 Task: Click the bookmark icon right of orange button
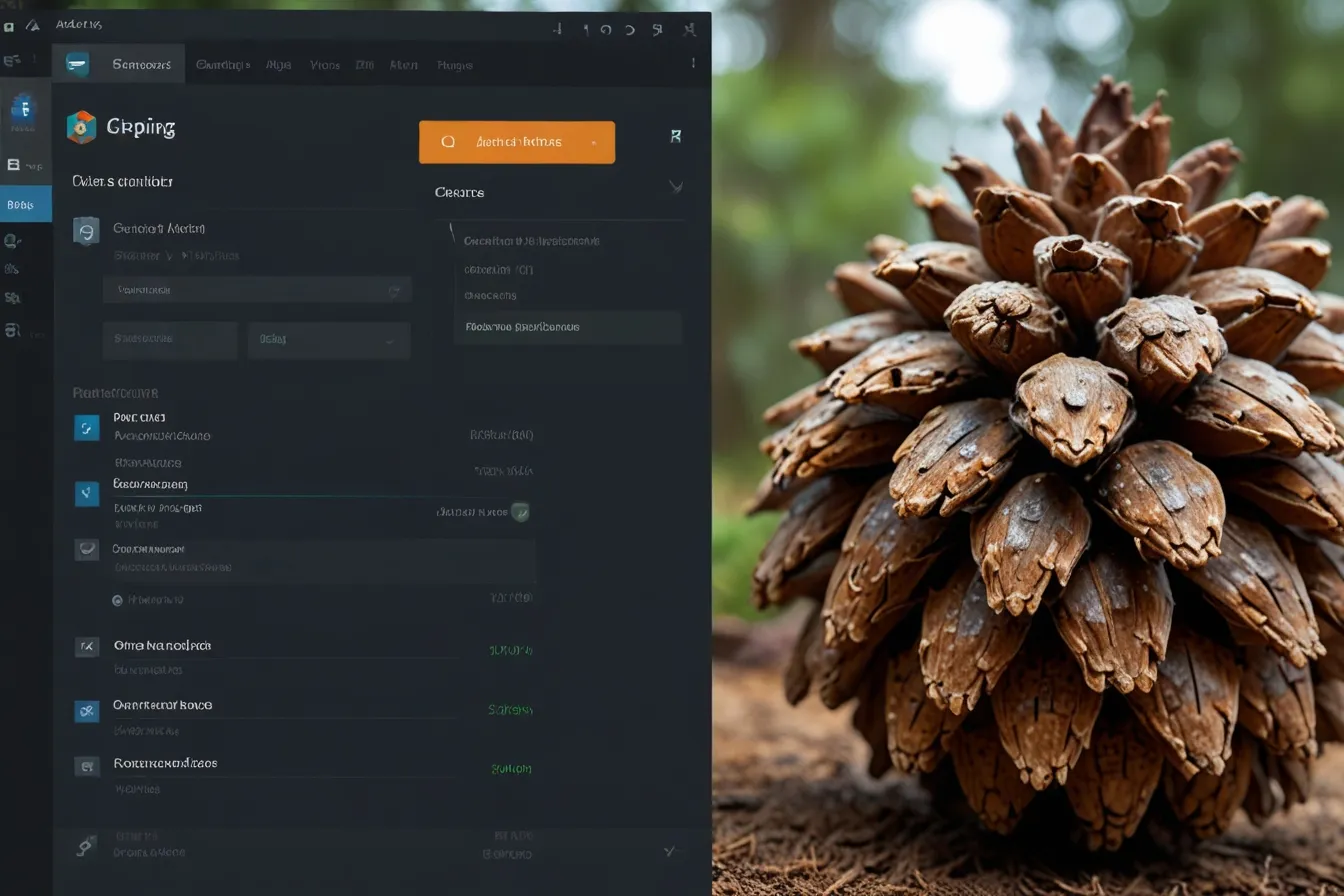[675, 136]
